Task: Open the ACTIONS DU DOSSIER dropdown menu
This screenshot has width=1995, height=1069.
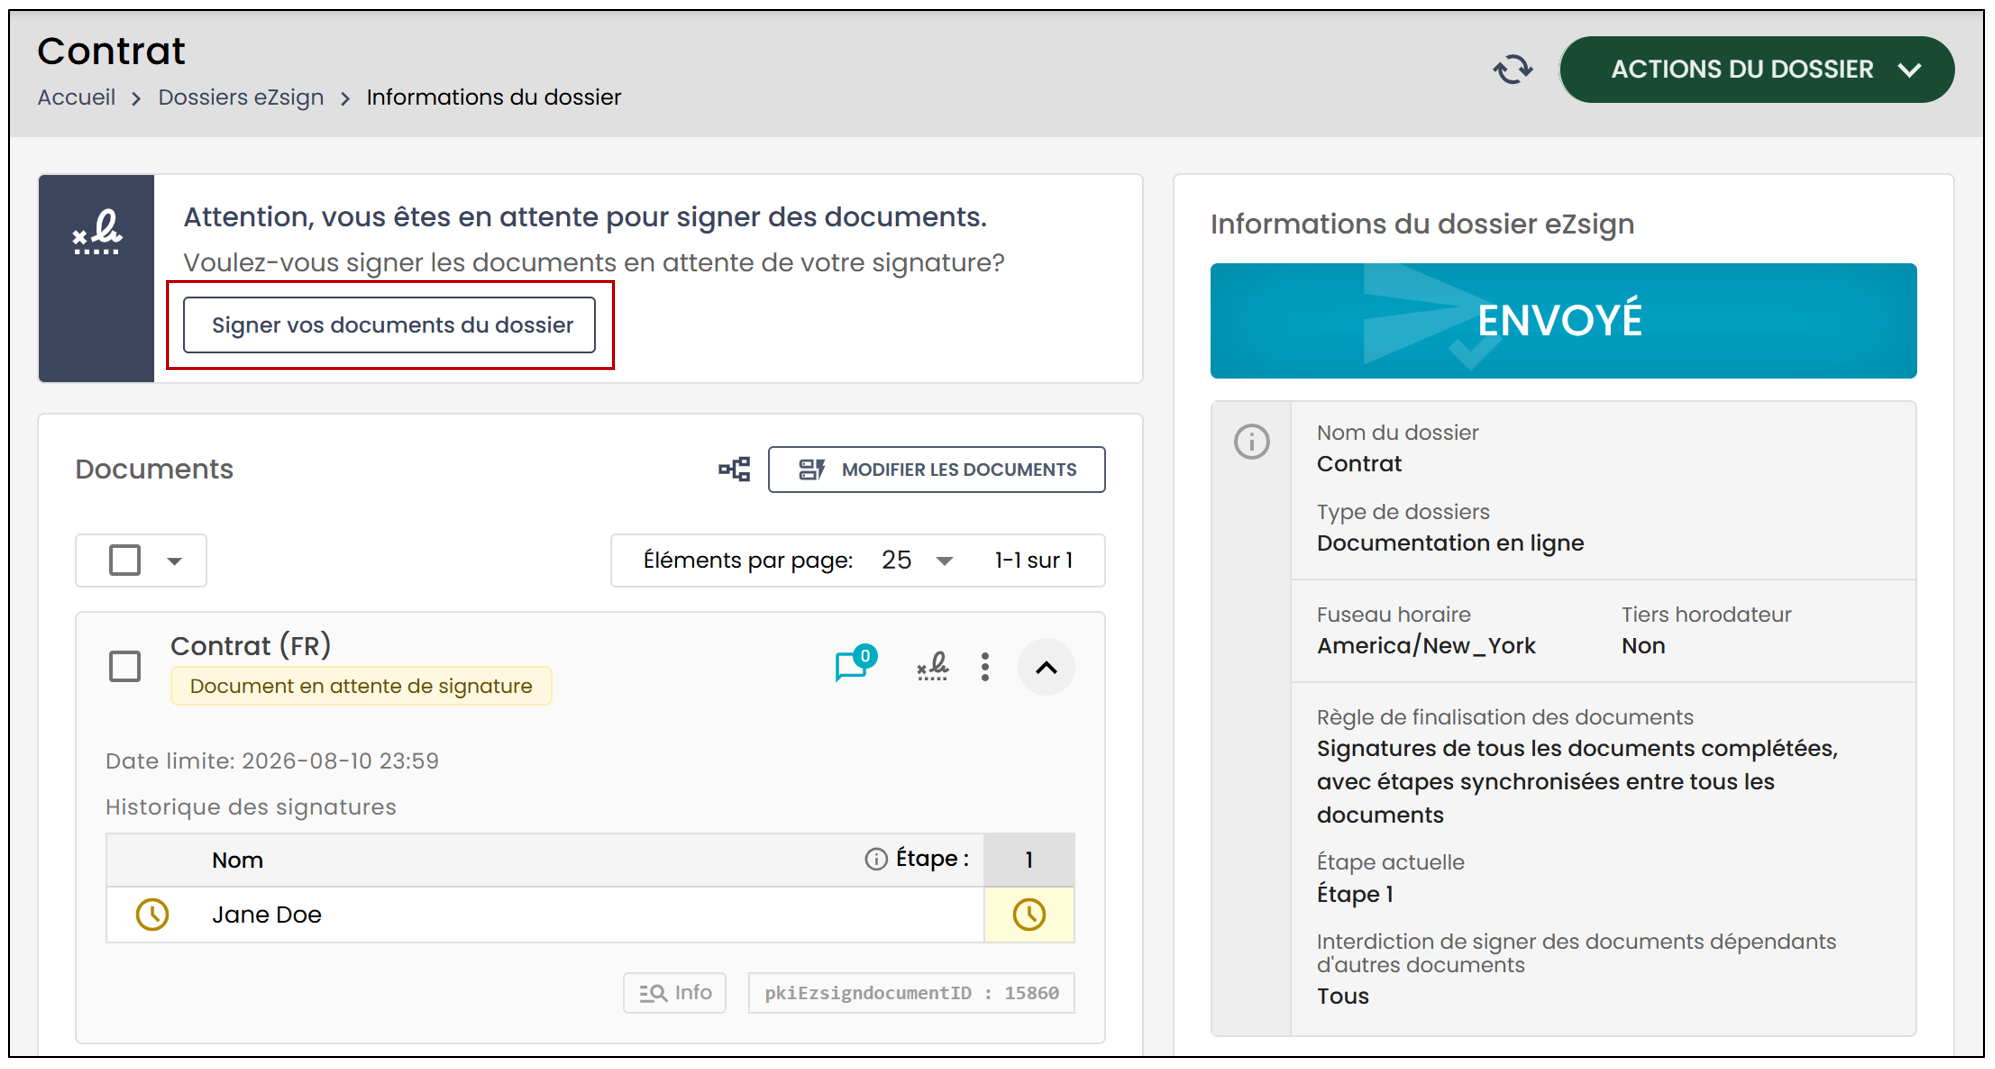Action: tap(1757, 69)
